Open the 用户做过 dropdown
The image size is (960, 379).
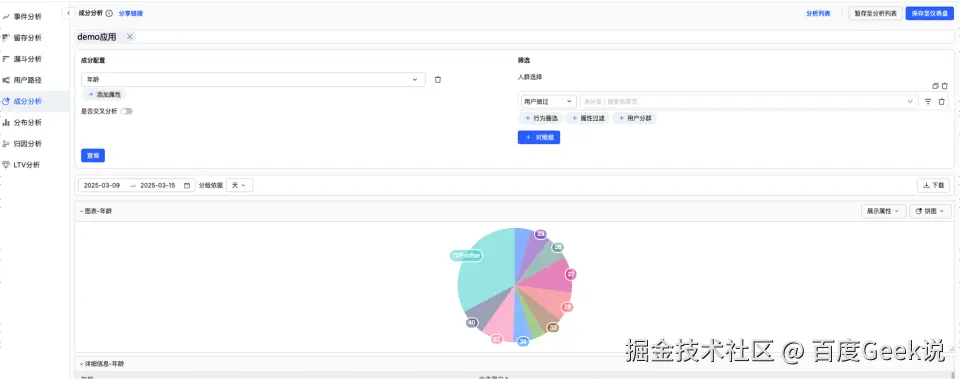click(547, 102)
